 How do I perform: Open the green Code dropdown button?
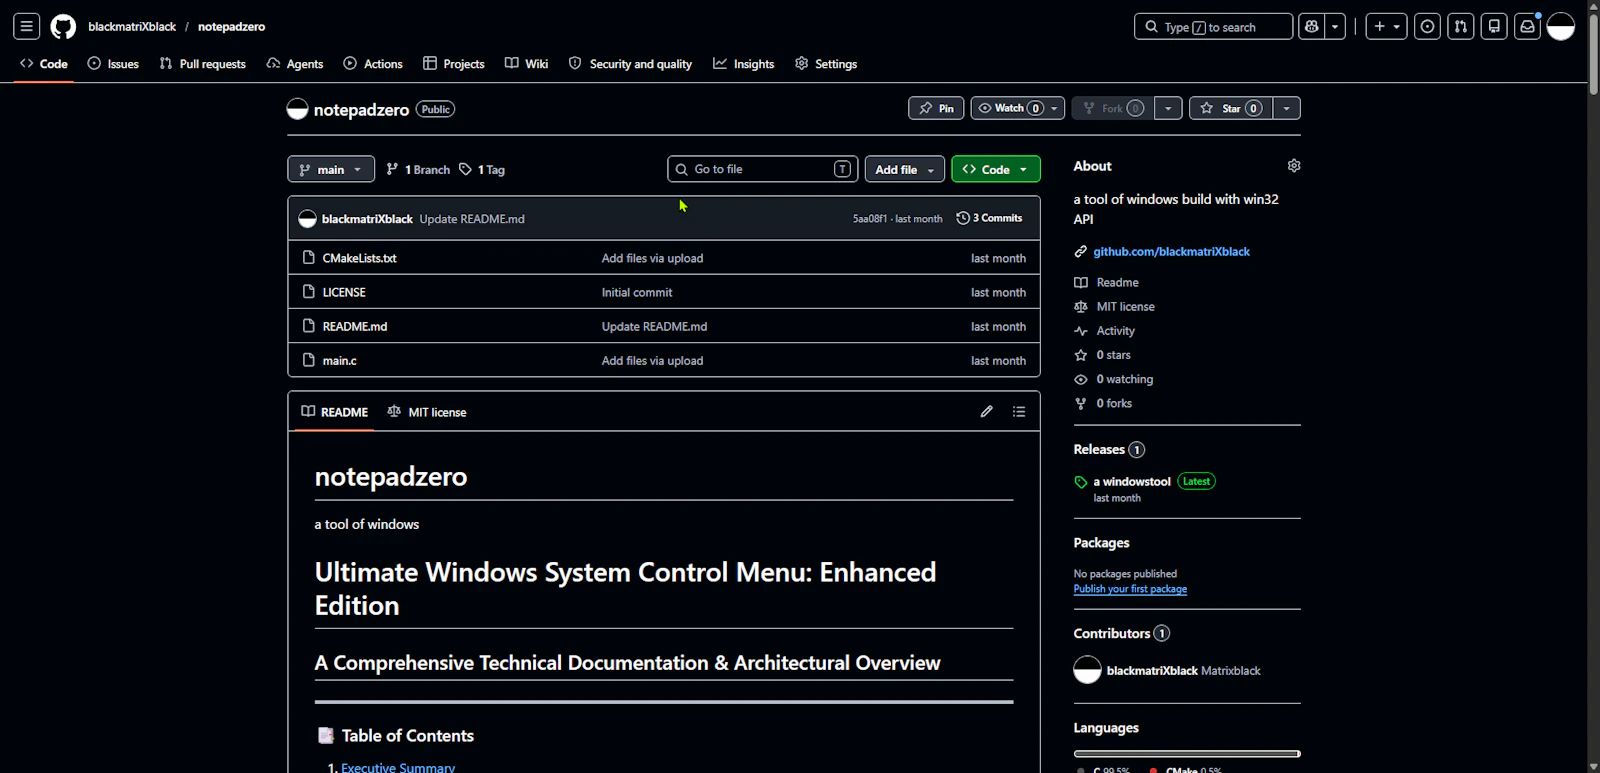click(996, 170)
